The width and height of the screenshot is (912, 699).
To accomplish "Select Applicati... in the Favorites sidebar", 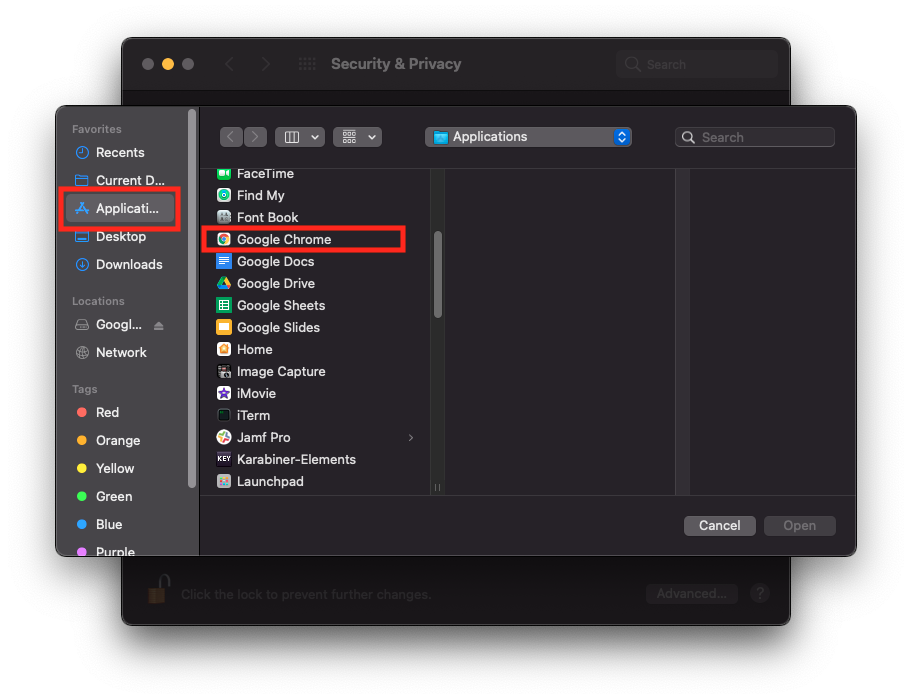I will click(120, 208).
